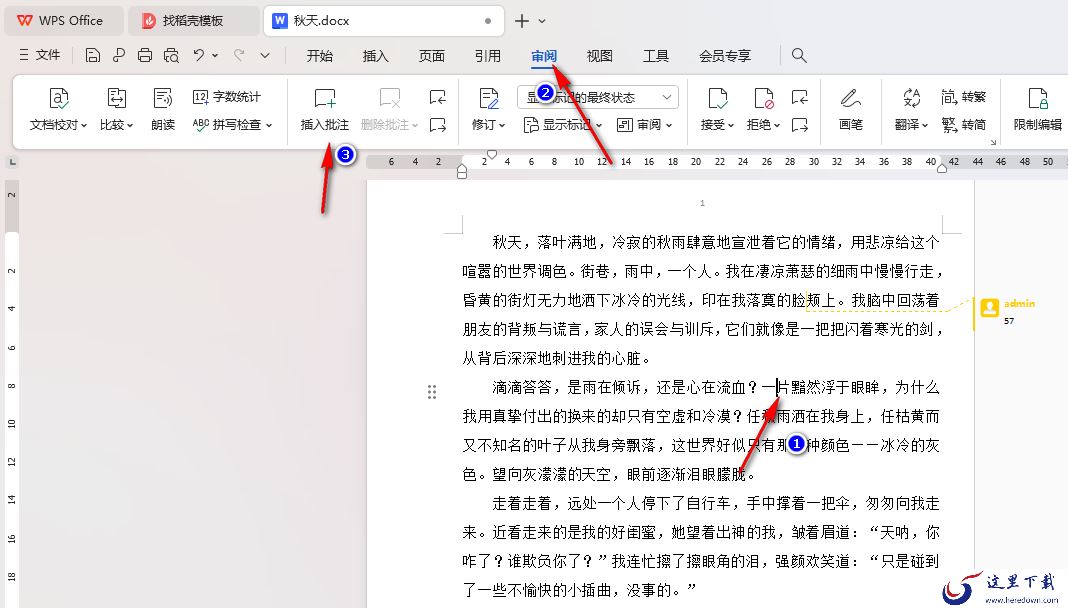Screen dimensions: 1068x608
Task: Jump to next revision icon
Action: pyautogui.click(x=800, y=125)
